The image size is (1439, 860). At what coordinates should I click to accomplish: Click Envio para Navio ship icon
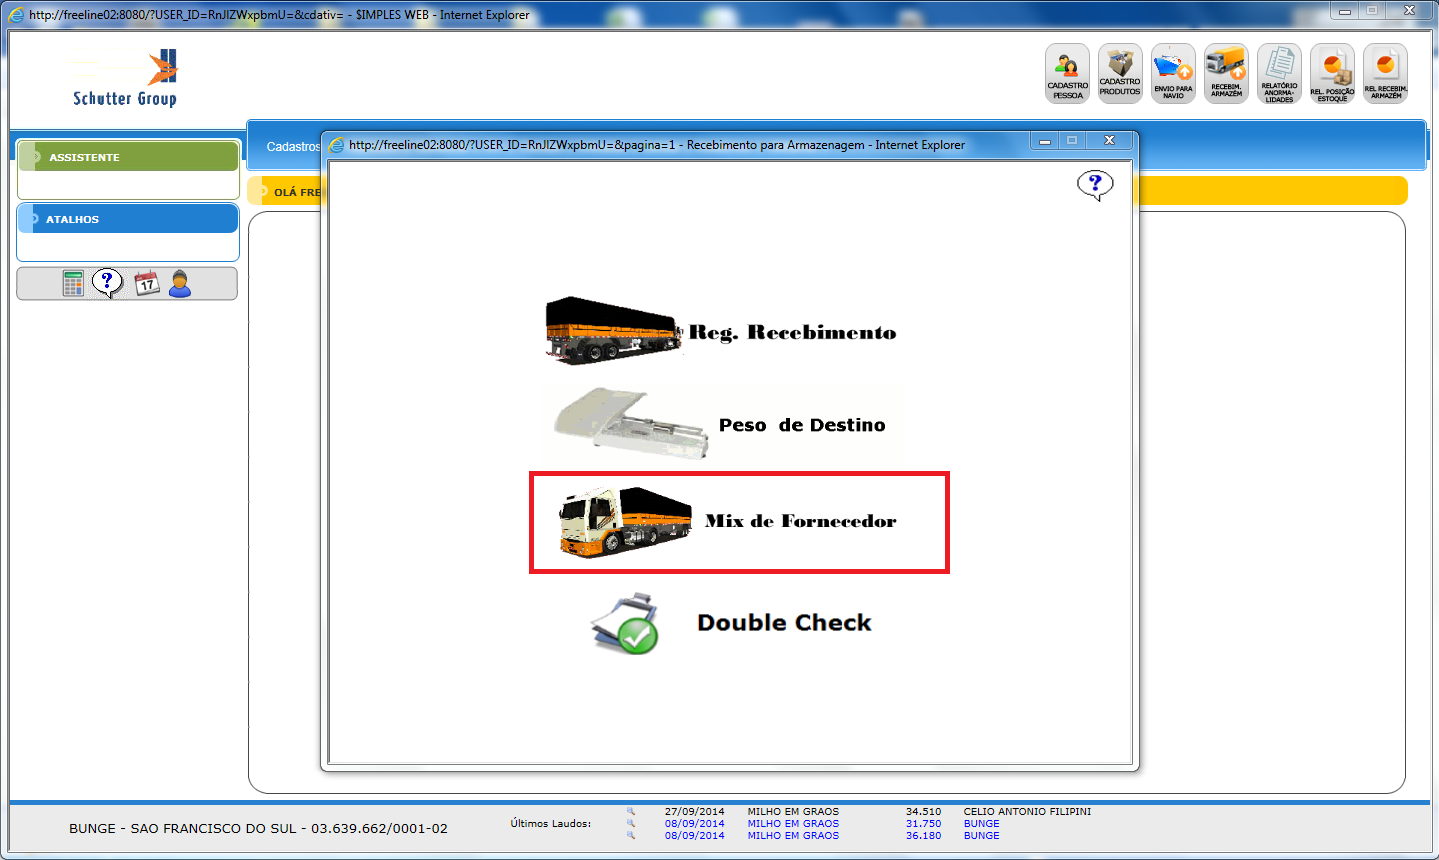tap(1173, 73)
